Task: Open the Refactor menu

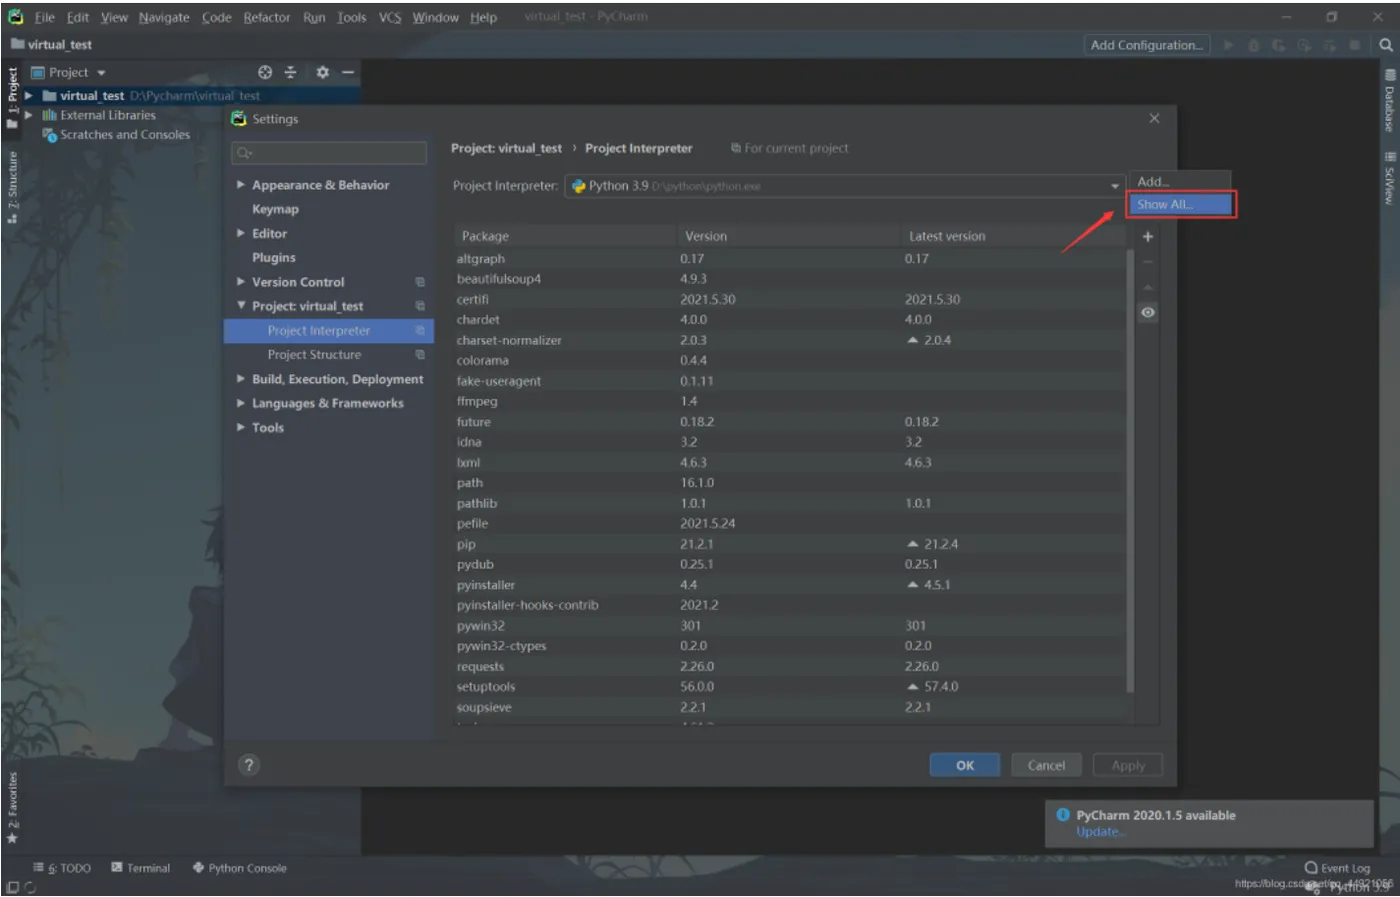Action: (x=267, y=17)
